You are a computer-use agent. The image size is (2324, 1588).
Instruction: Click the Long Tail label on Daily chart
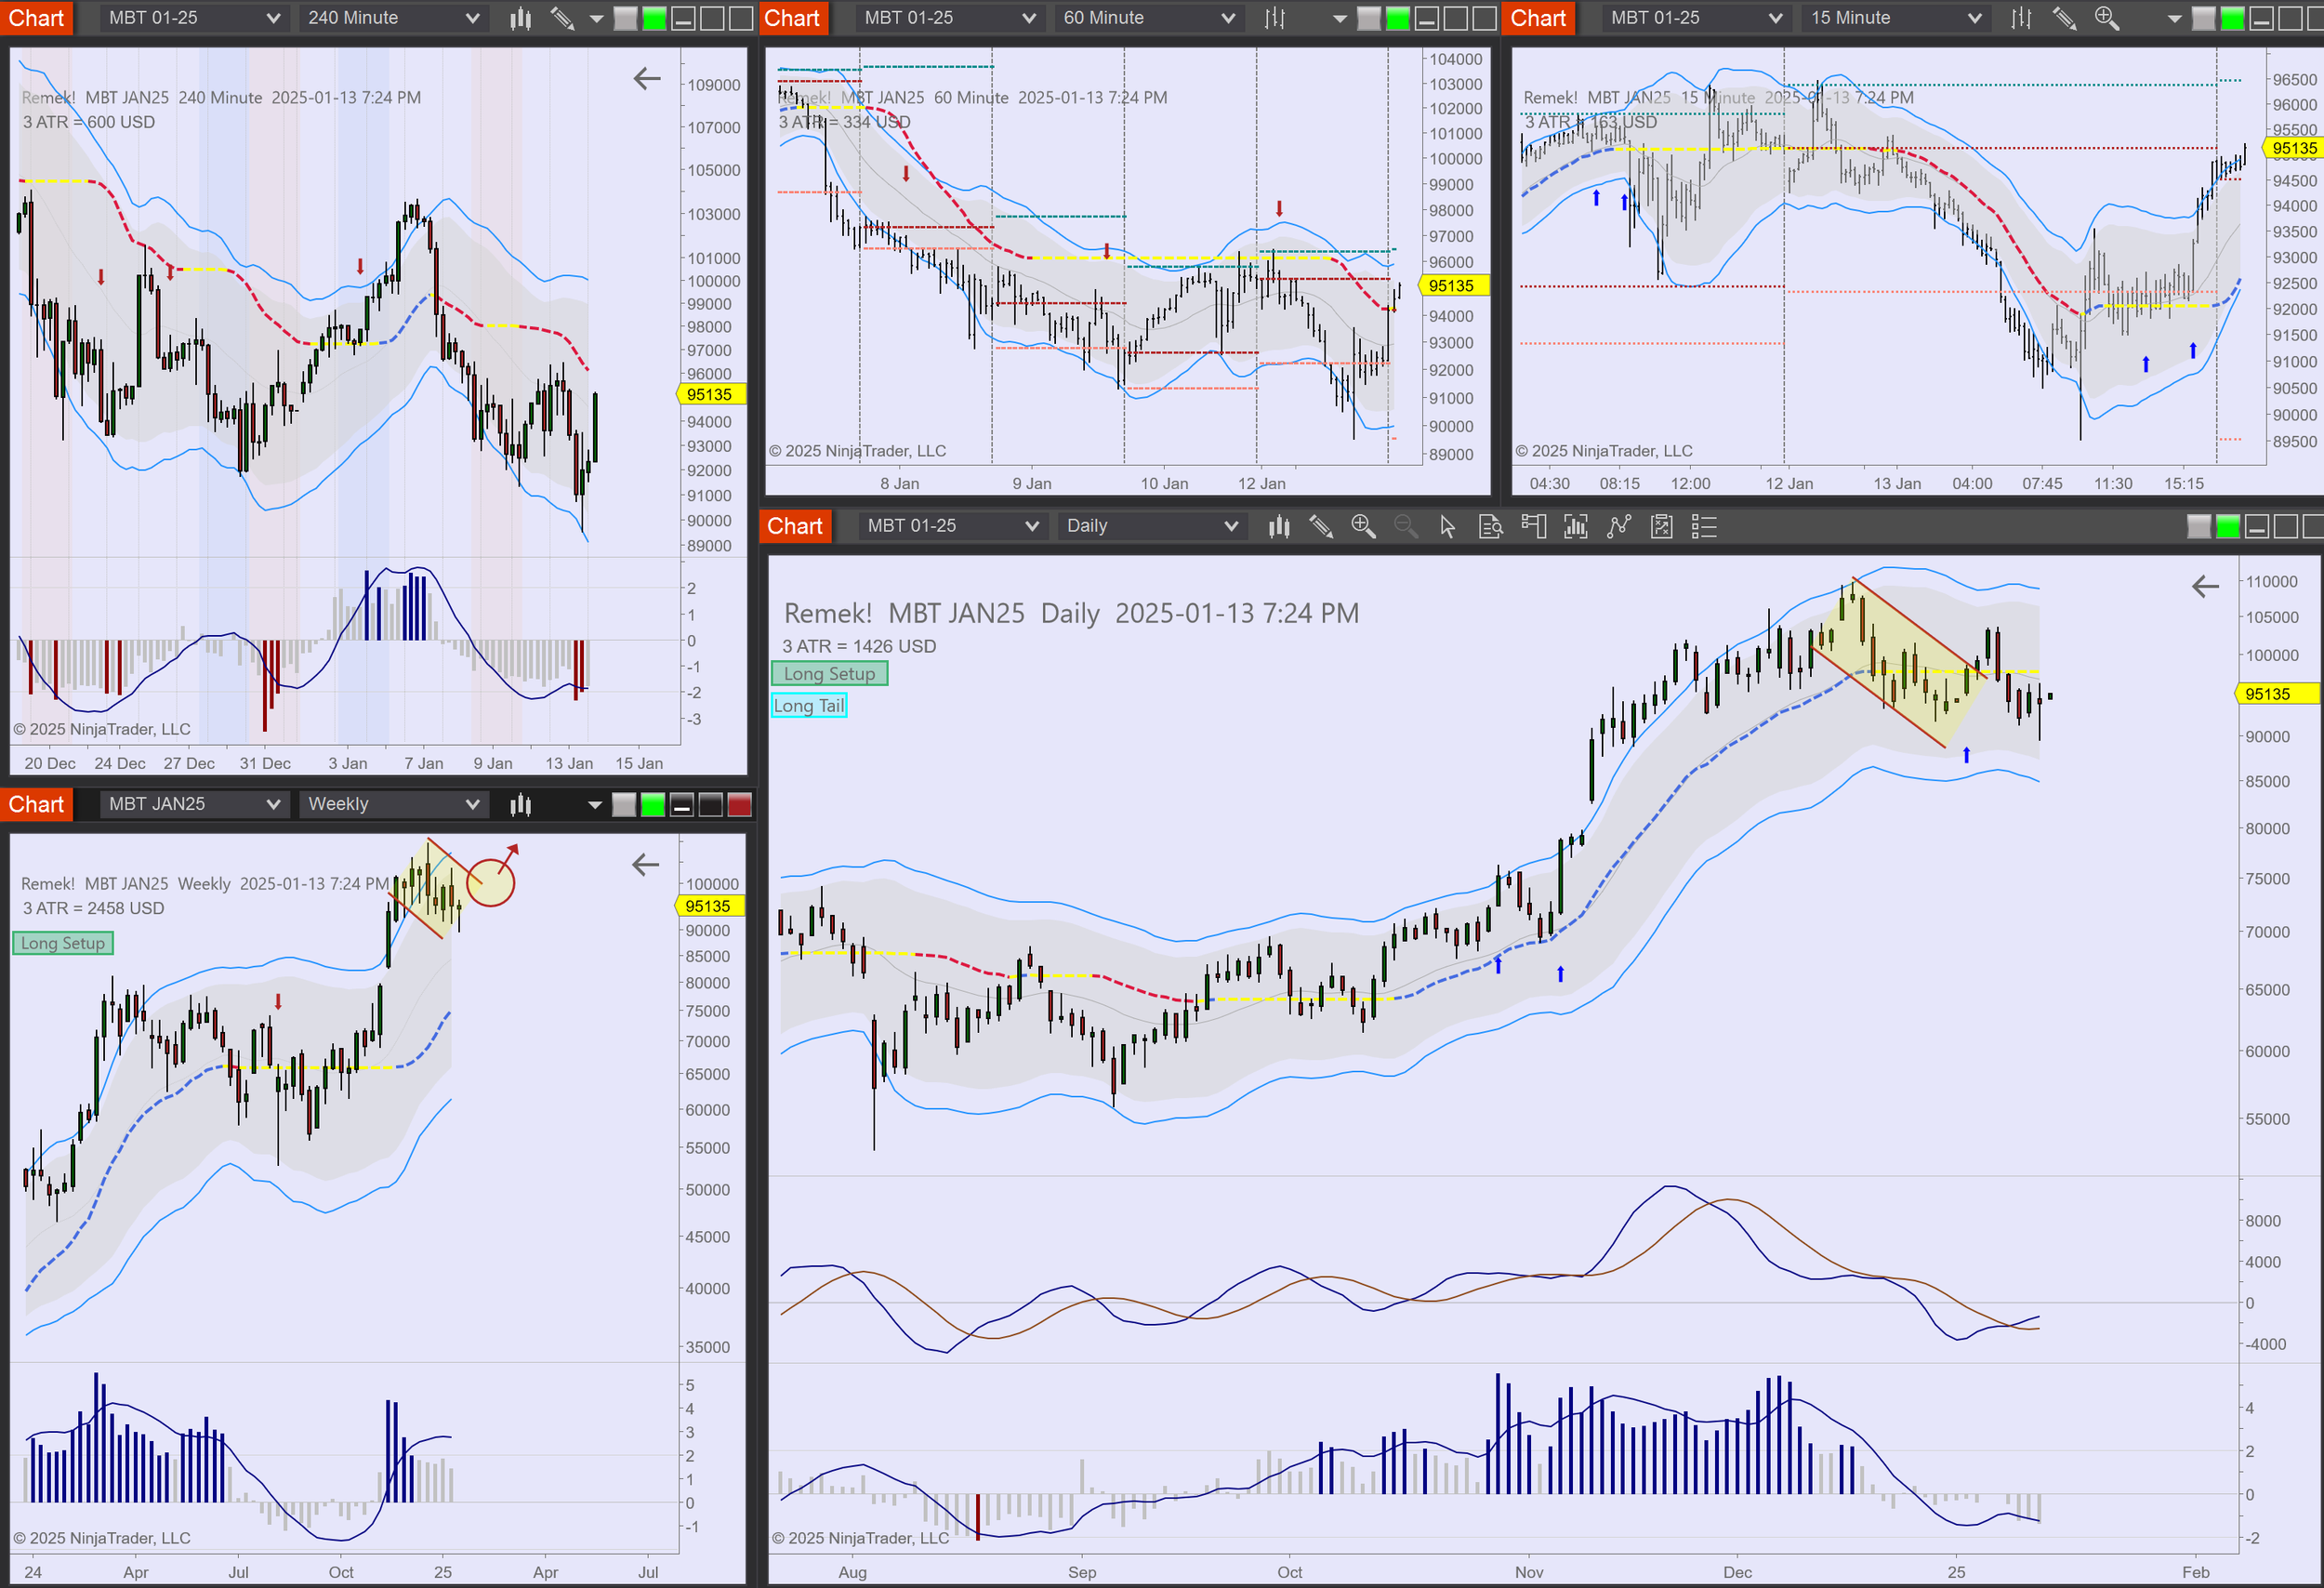pyautogui.click(x=809, y=706)
